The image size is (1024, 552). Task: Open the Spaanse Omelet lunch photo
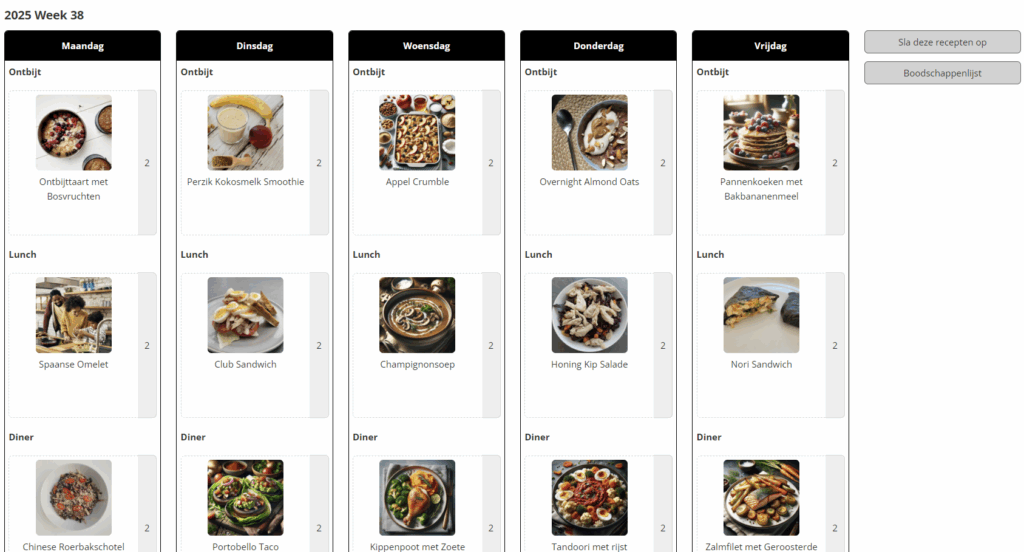(74, 315)
